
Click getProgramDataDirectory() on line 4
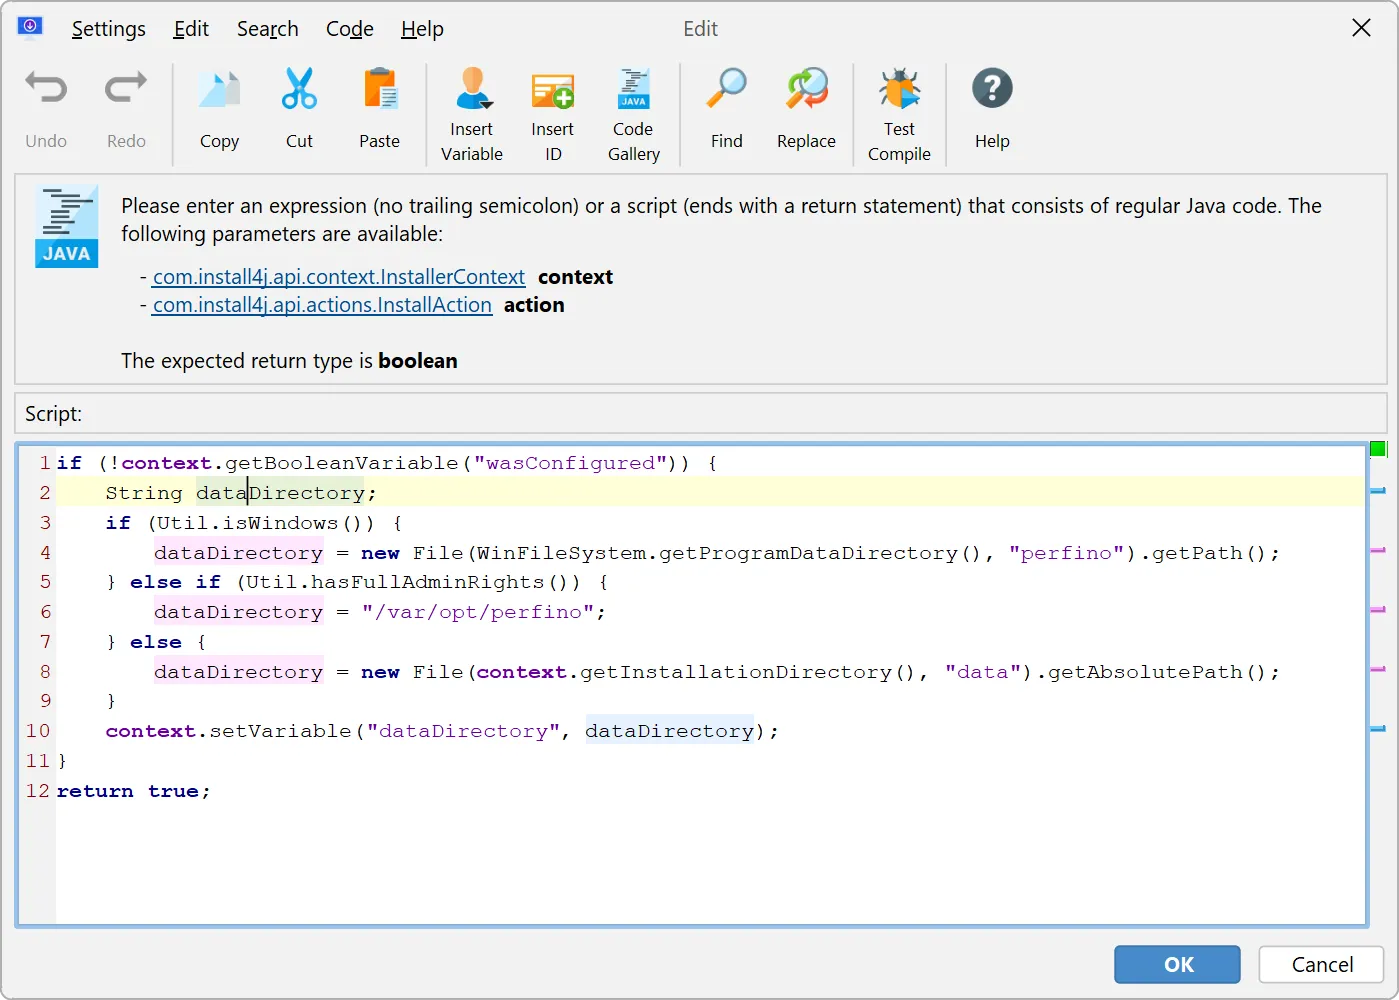click(821, 553)
